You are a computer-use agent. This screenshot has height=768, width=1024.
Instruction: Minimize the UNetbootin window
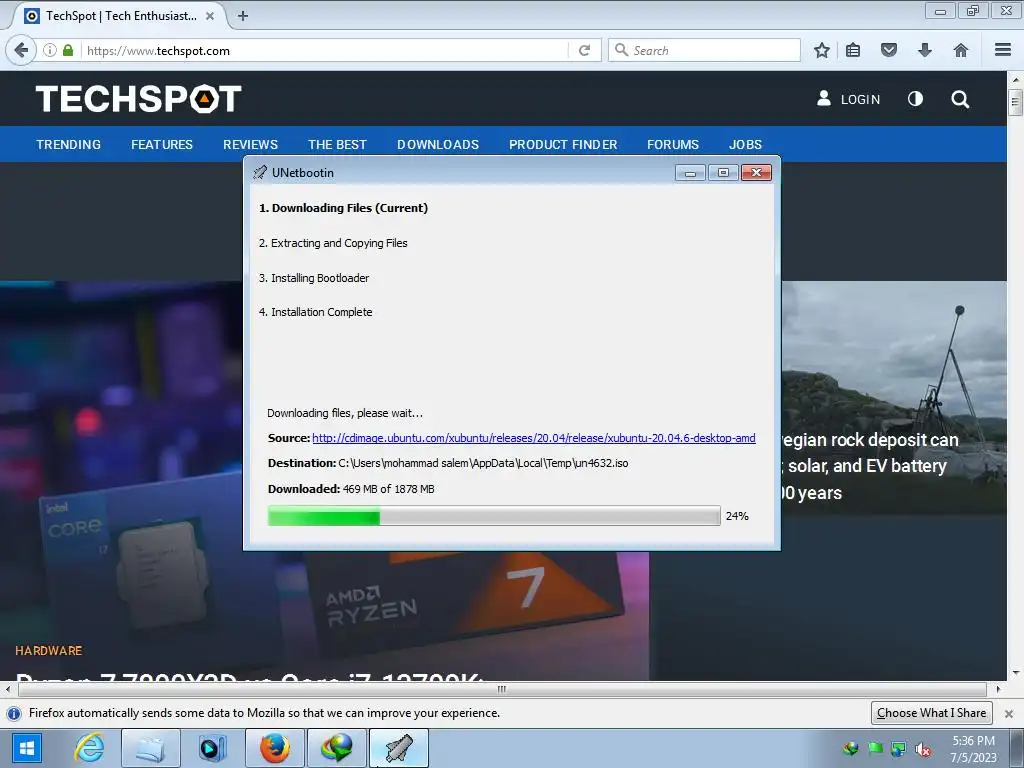click(x=690, y=172)
